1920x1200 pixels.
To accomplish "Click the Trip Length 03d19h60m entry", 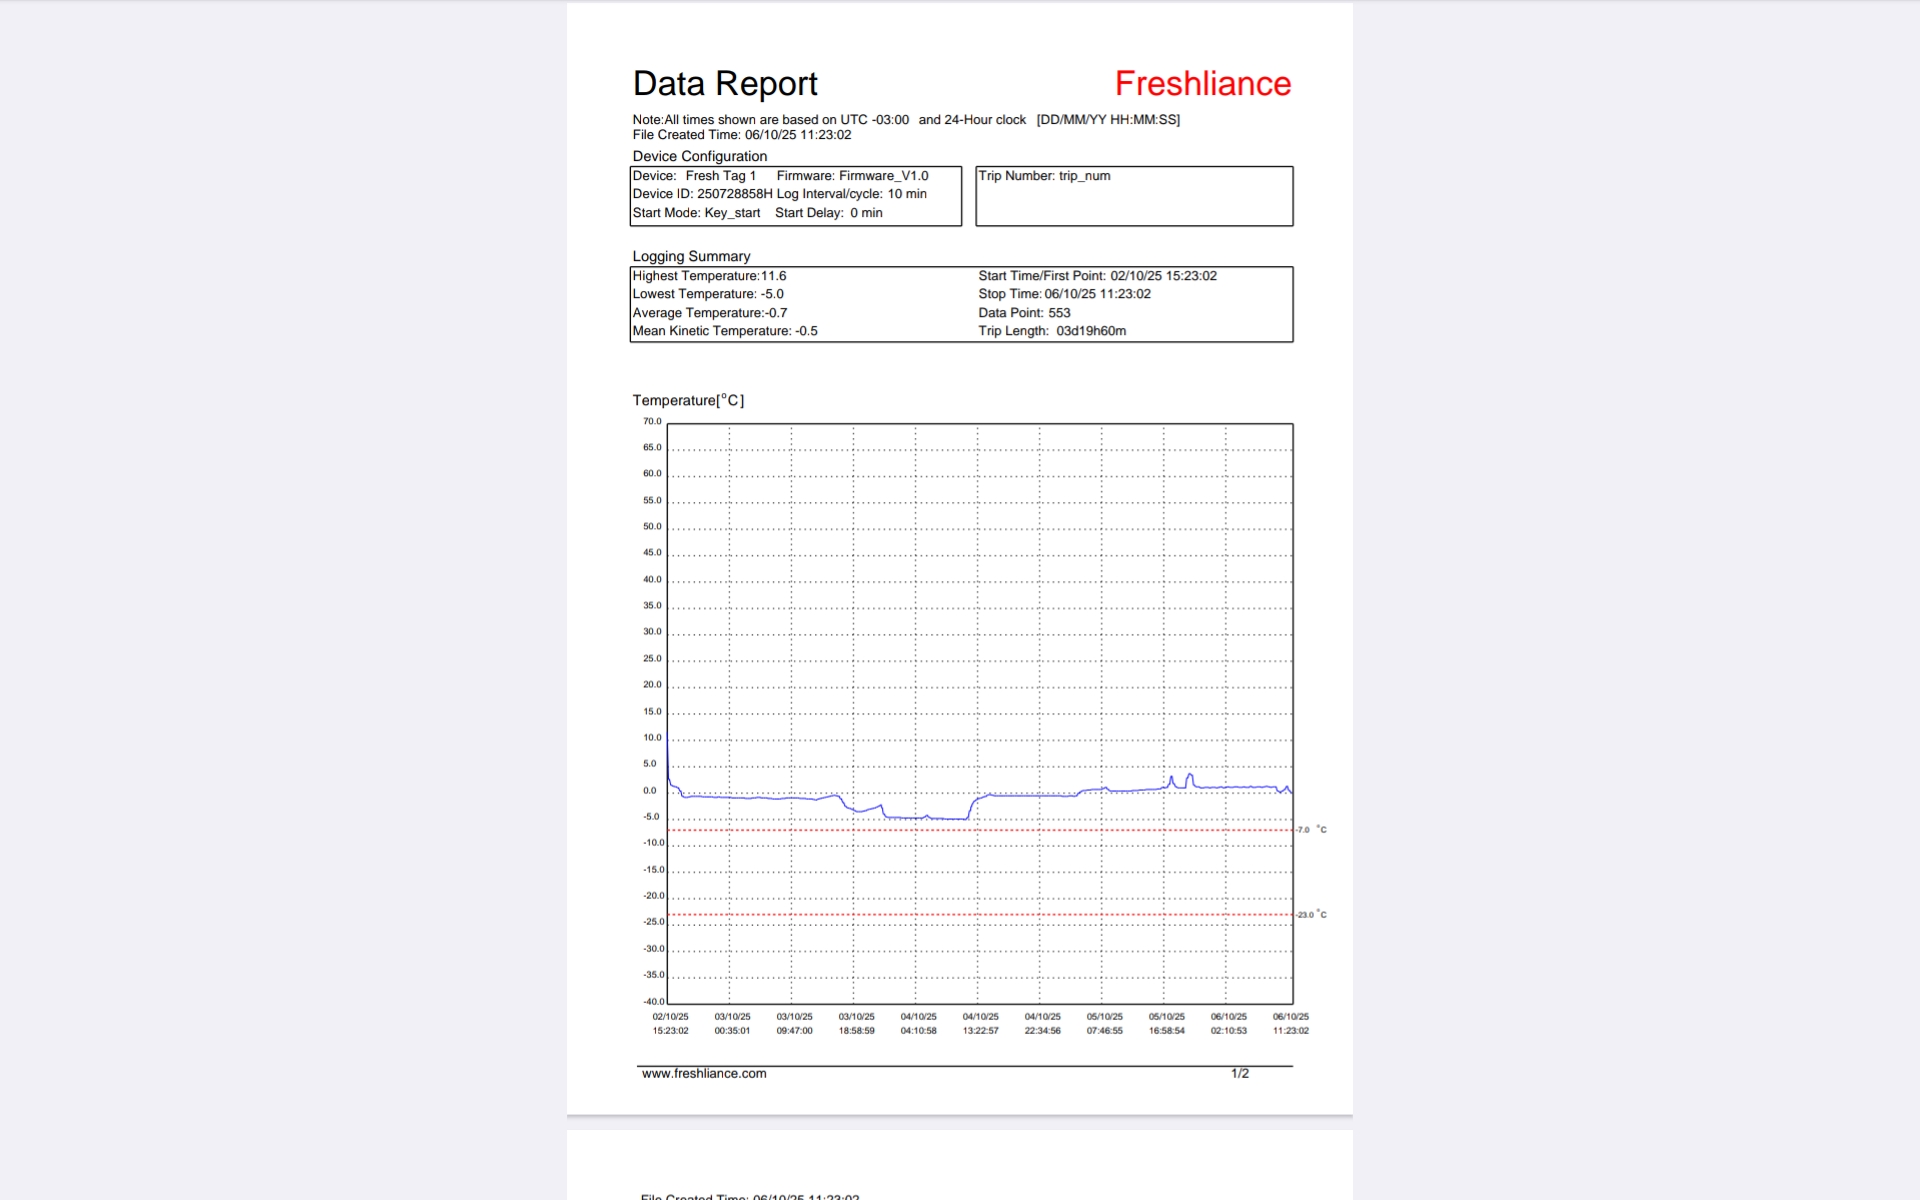I will pos(1052,331).
